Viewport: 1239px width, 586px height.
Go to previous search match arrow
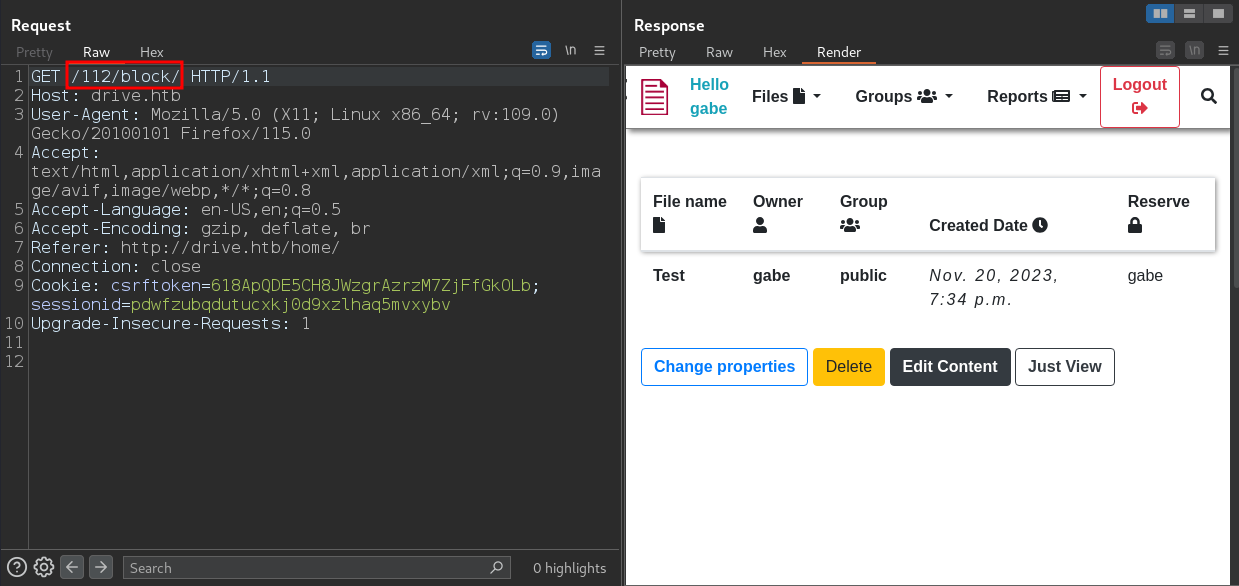coord(72,567)
